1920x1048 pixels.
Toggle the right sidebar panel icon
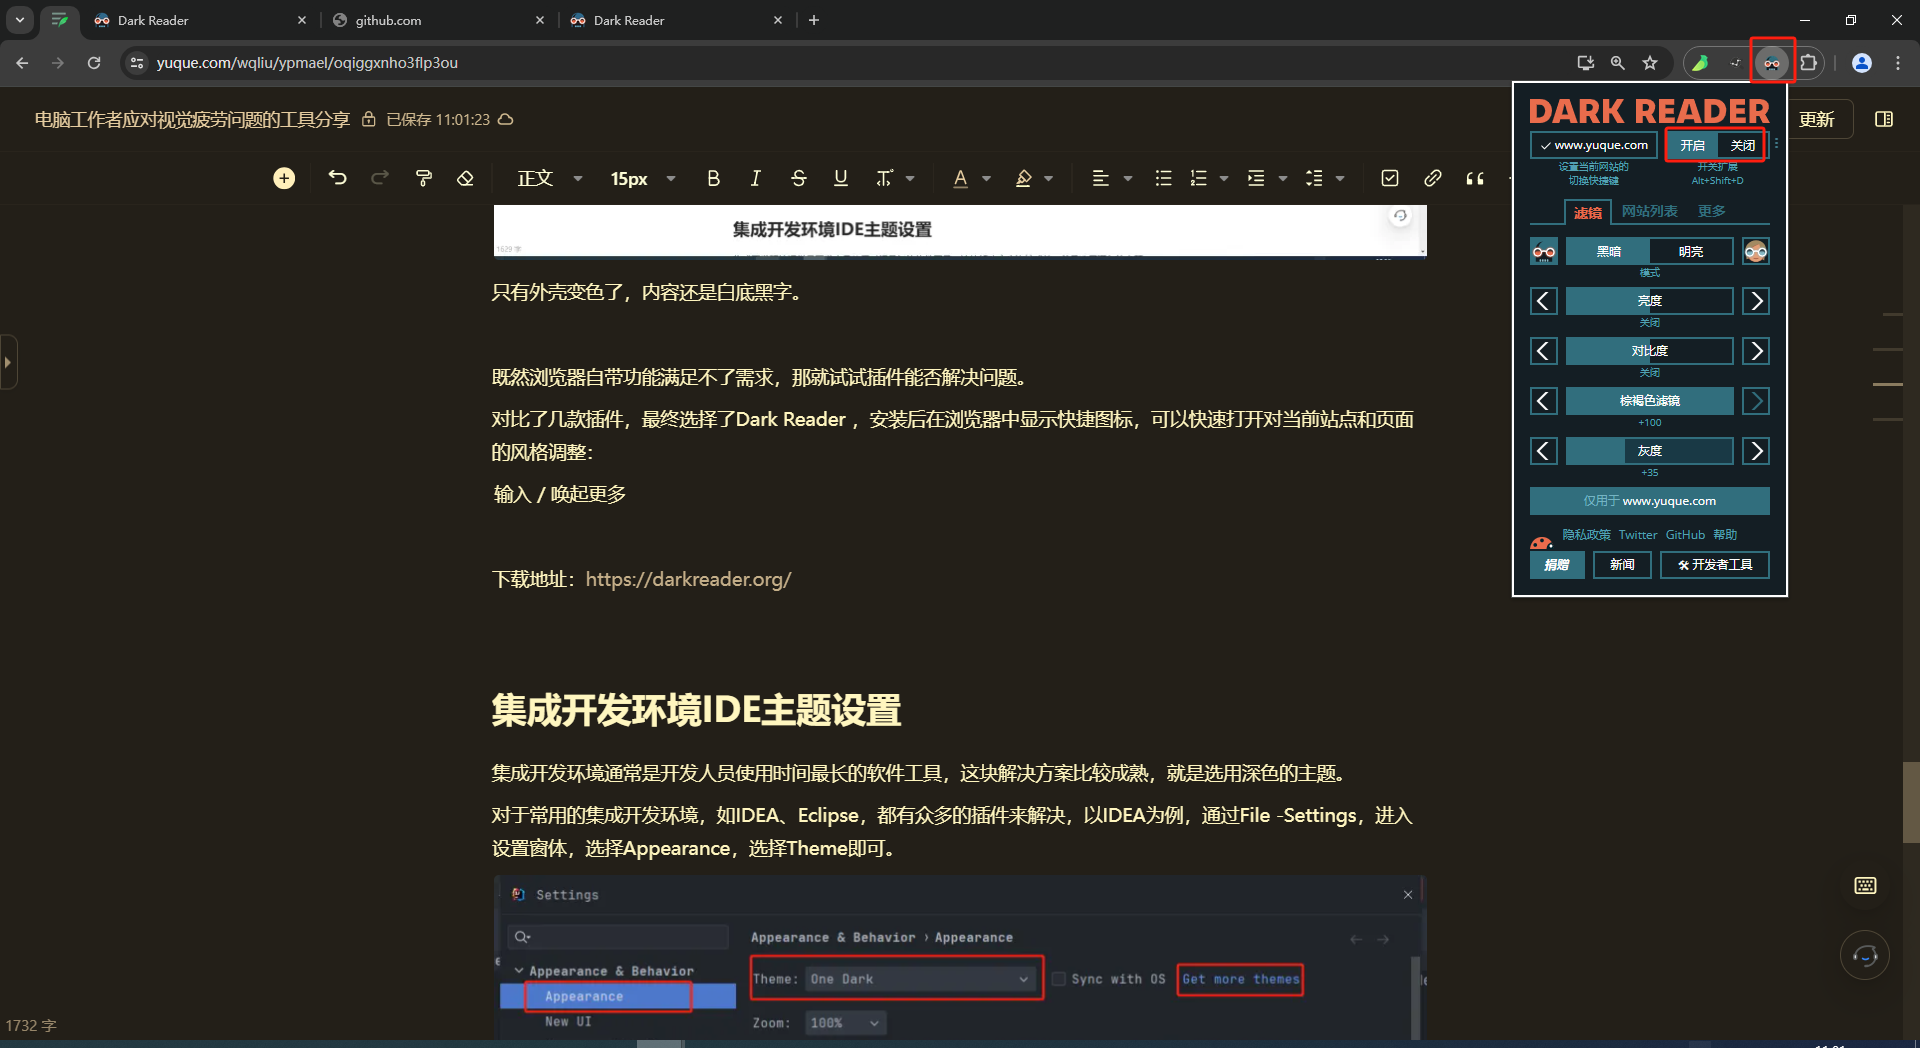pyautogui.click(x=1884, y=119)
